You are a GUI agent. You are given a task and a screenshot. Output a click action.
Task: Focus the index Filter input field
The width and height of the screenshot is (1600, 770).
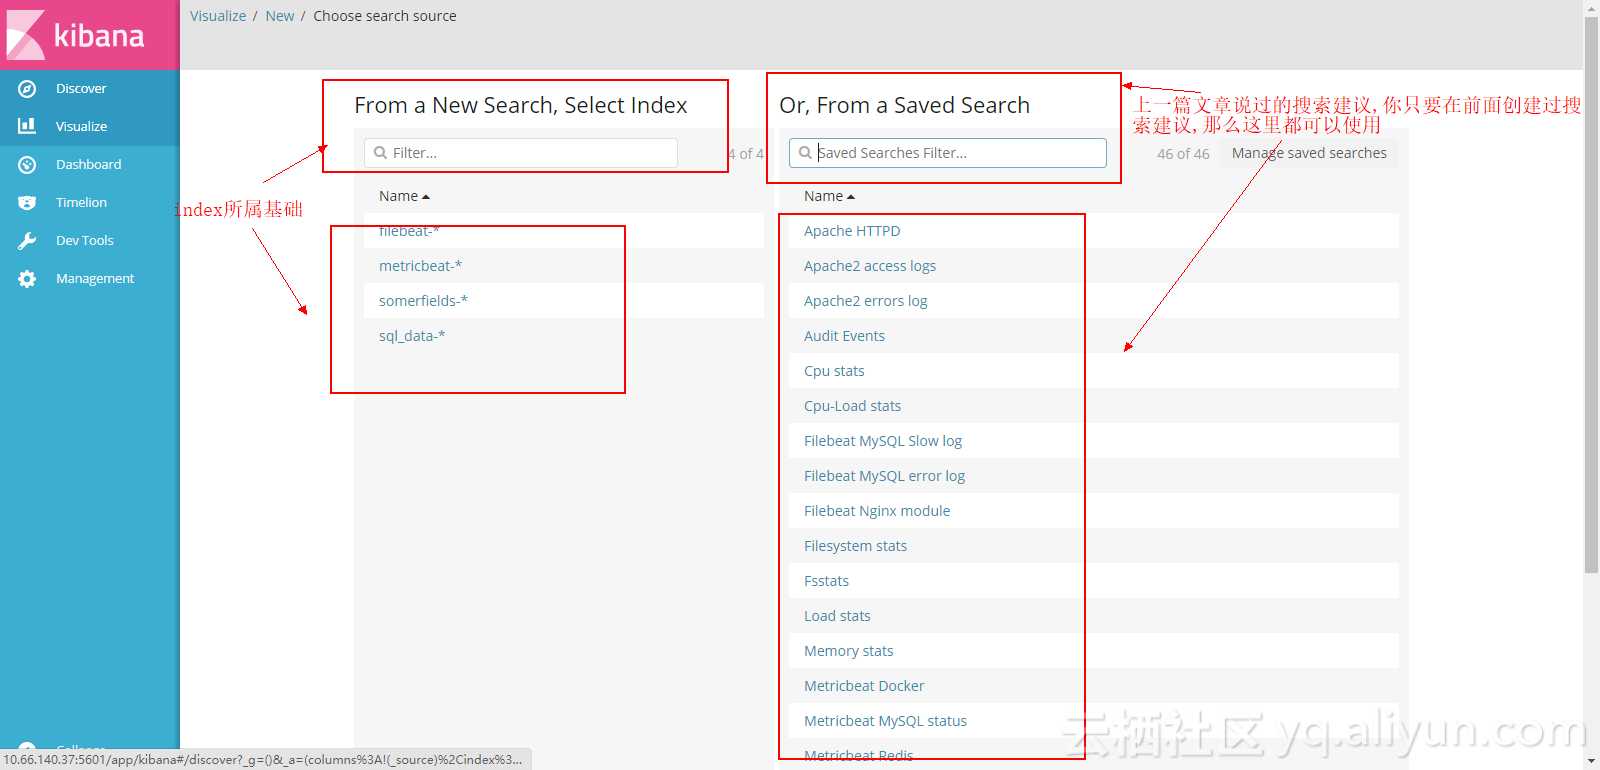pyautogui.click(x=521, y=153)
